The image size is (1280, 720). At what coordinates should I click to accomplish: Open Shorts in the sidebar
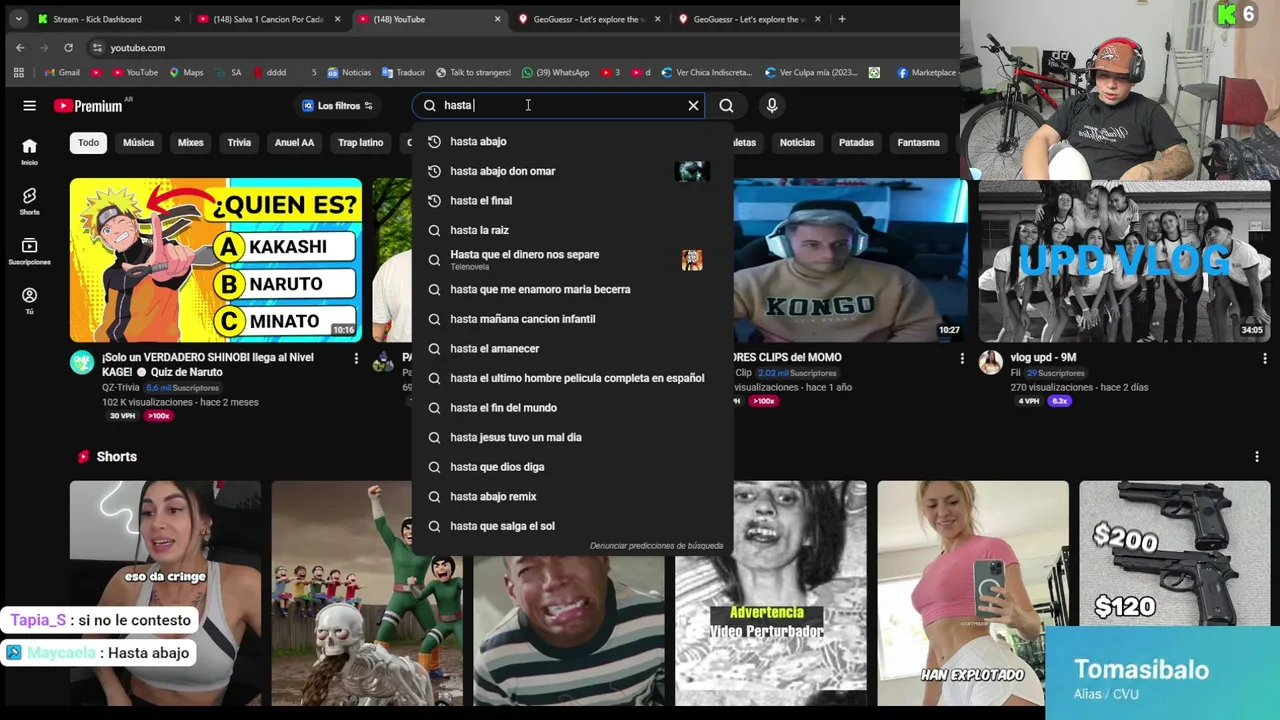tap(29, 202)
